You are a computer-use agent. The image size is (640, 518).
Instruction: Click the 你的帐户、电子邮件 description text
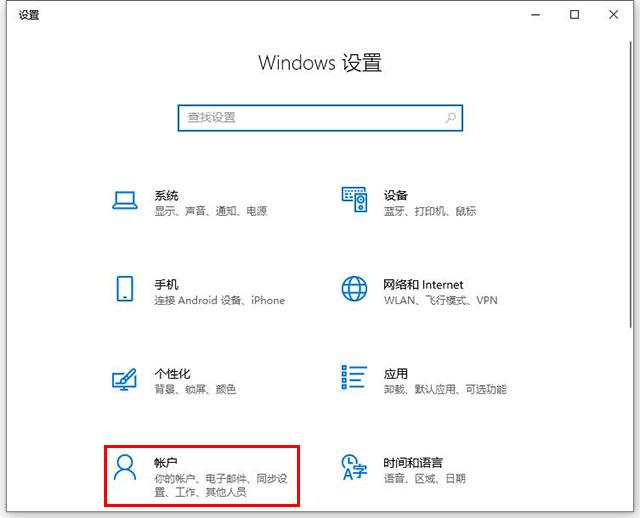(x=221, y=485)
